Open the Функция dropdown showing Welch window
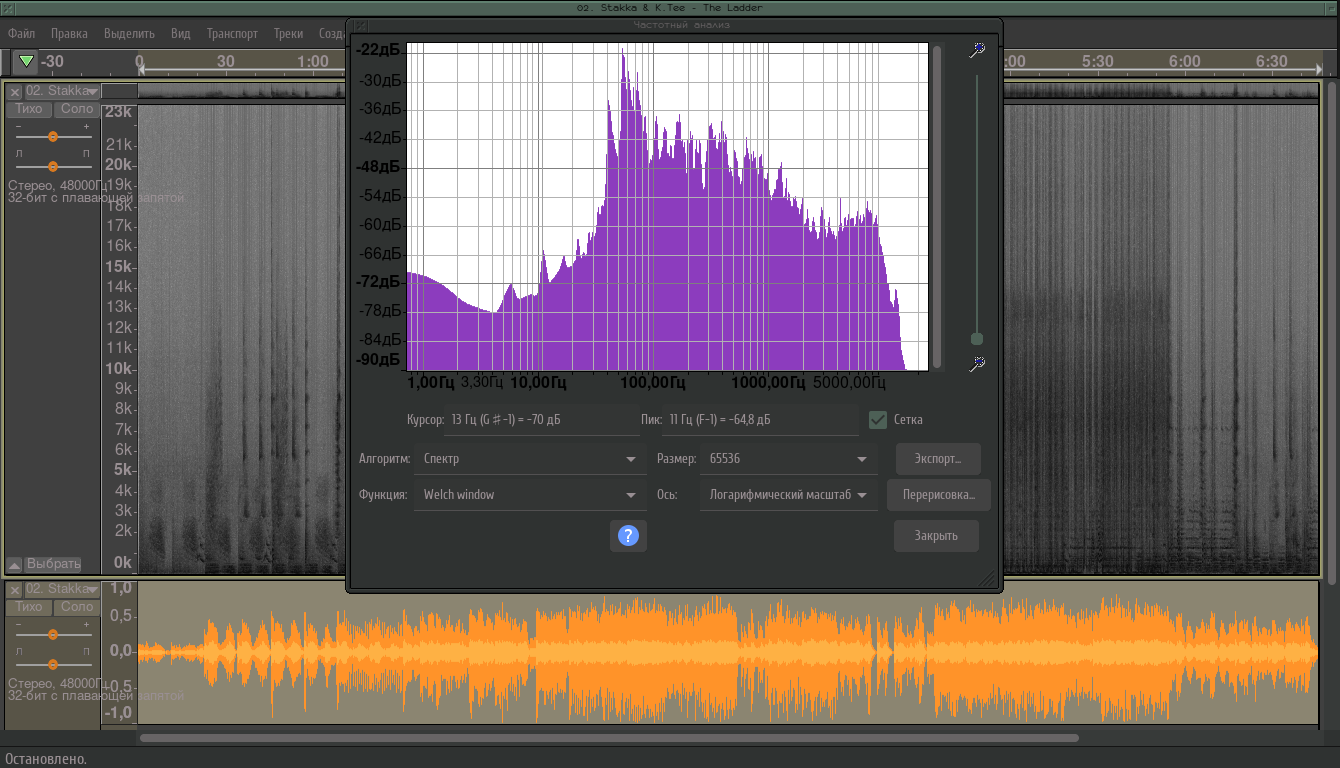This screenshot has width=1340, height=768. tap(531, 495)
